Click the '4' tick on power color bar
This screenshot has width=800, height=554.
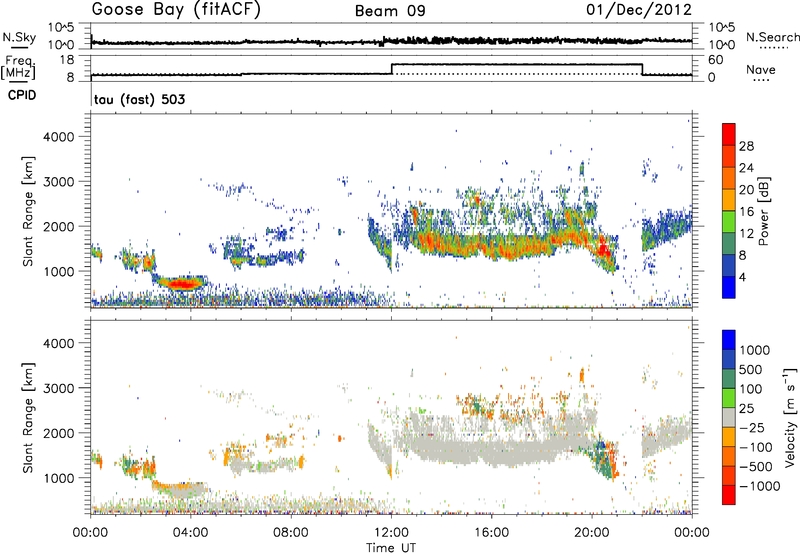point(743,277)
